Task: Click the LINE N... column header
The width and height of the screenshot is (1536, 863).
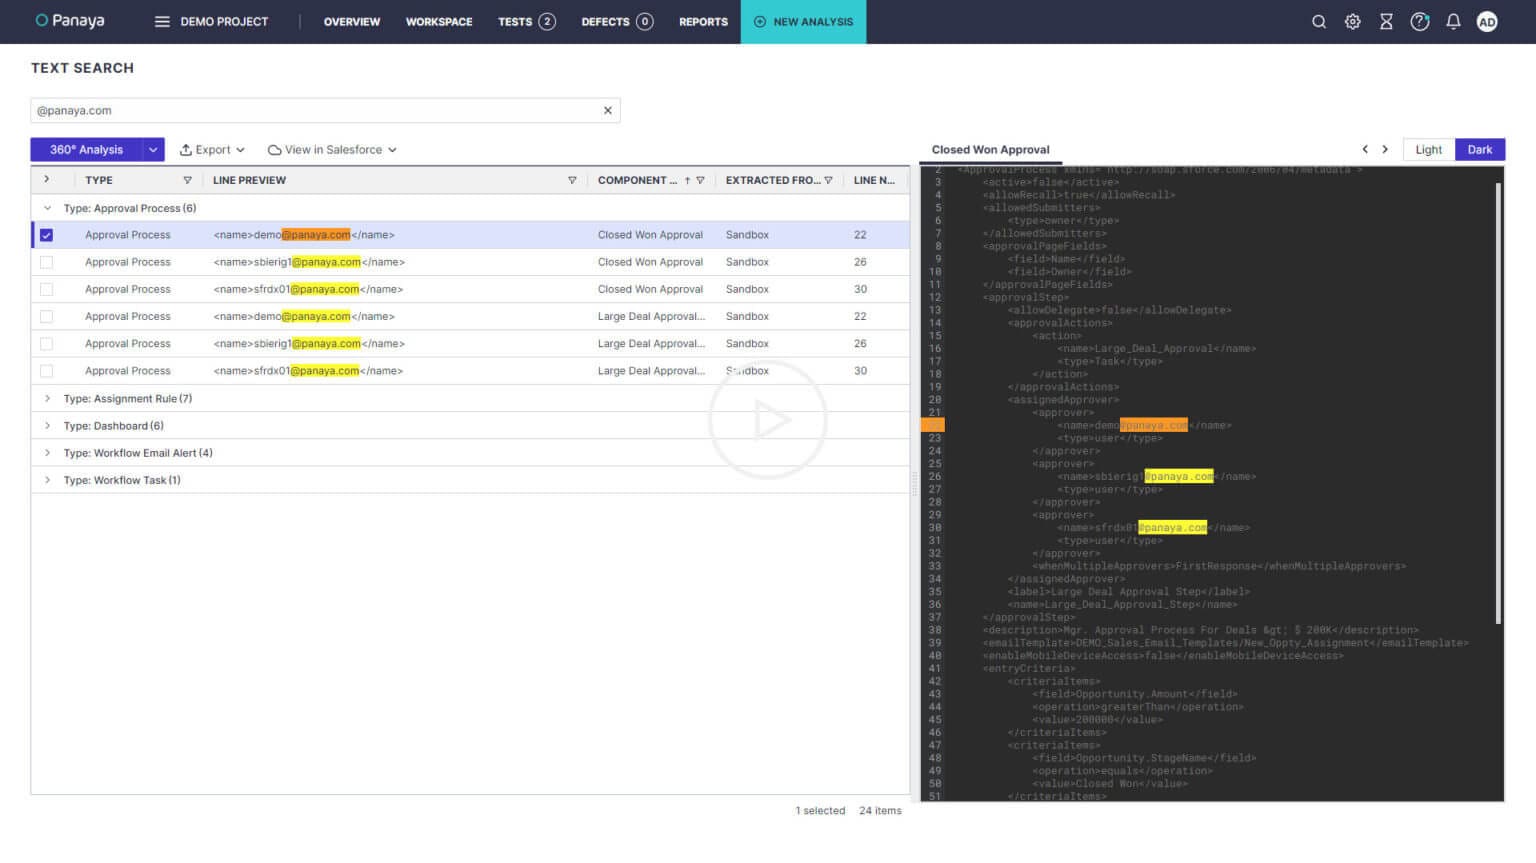Action: 874,180
